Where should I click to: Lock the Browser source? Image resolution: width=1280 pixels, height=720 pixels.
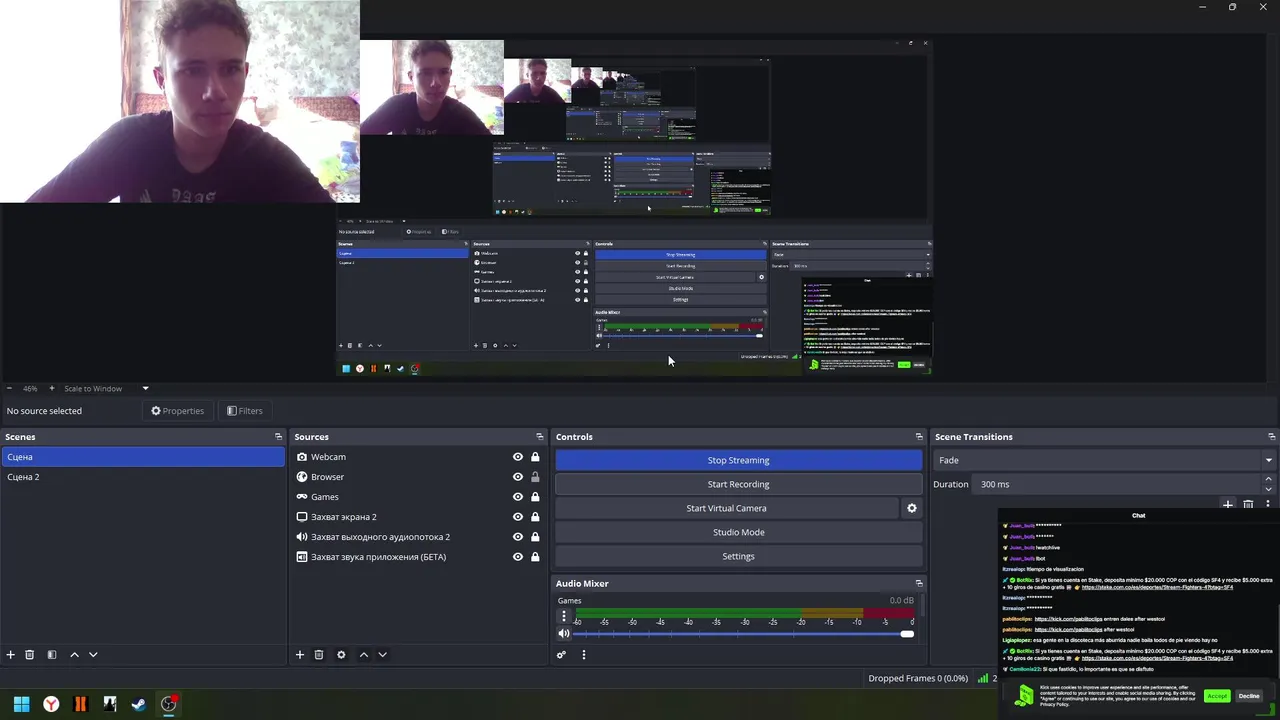coord(535,477)
